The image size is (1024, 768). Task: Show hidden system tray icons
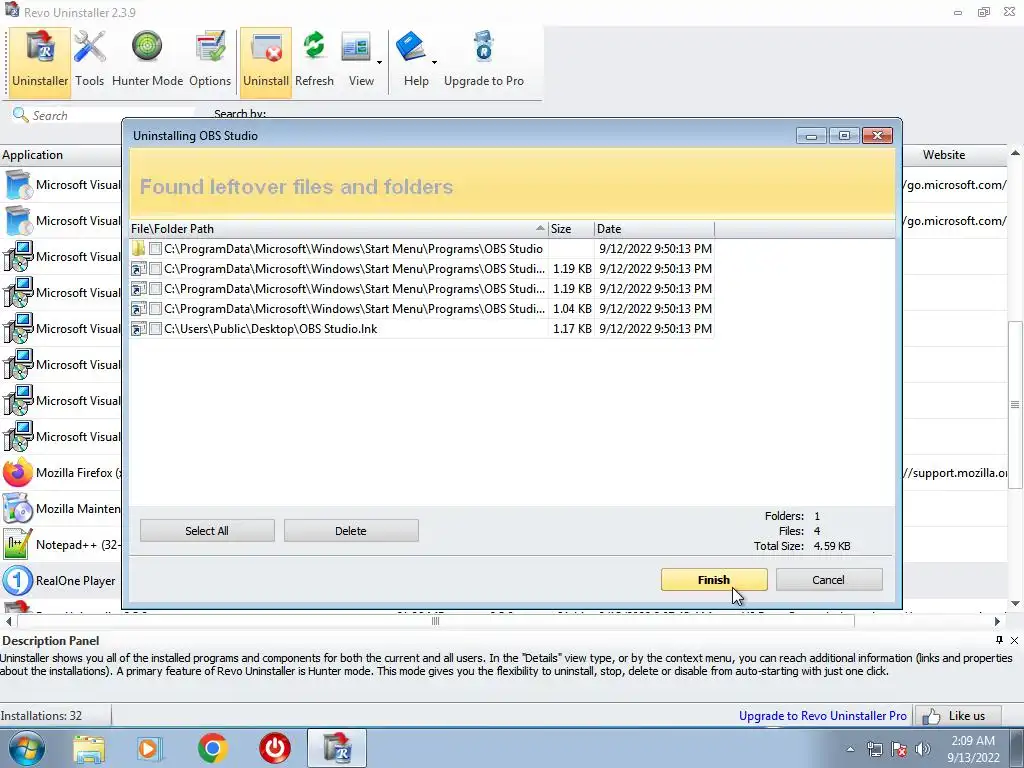pyautogui.click(x=850, y=750)
